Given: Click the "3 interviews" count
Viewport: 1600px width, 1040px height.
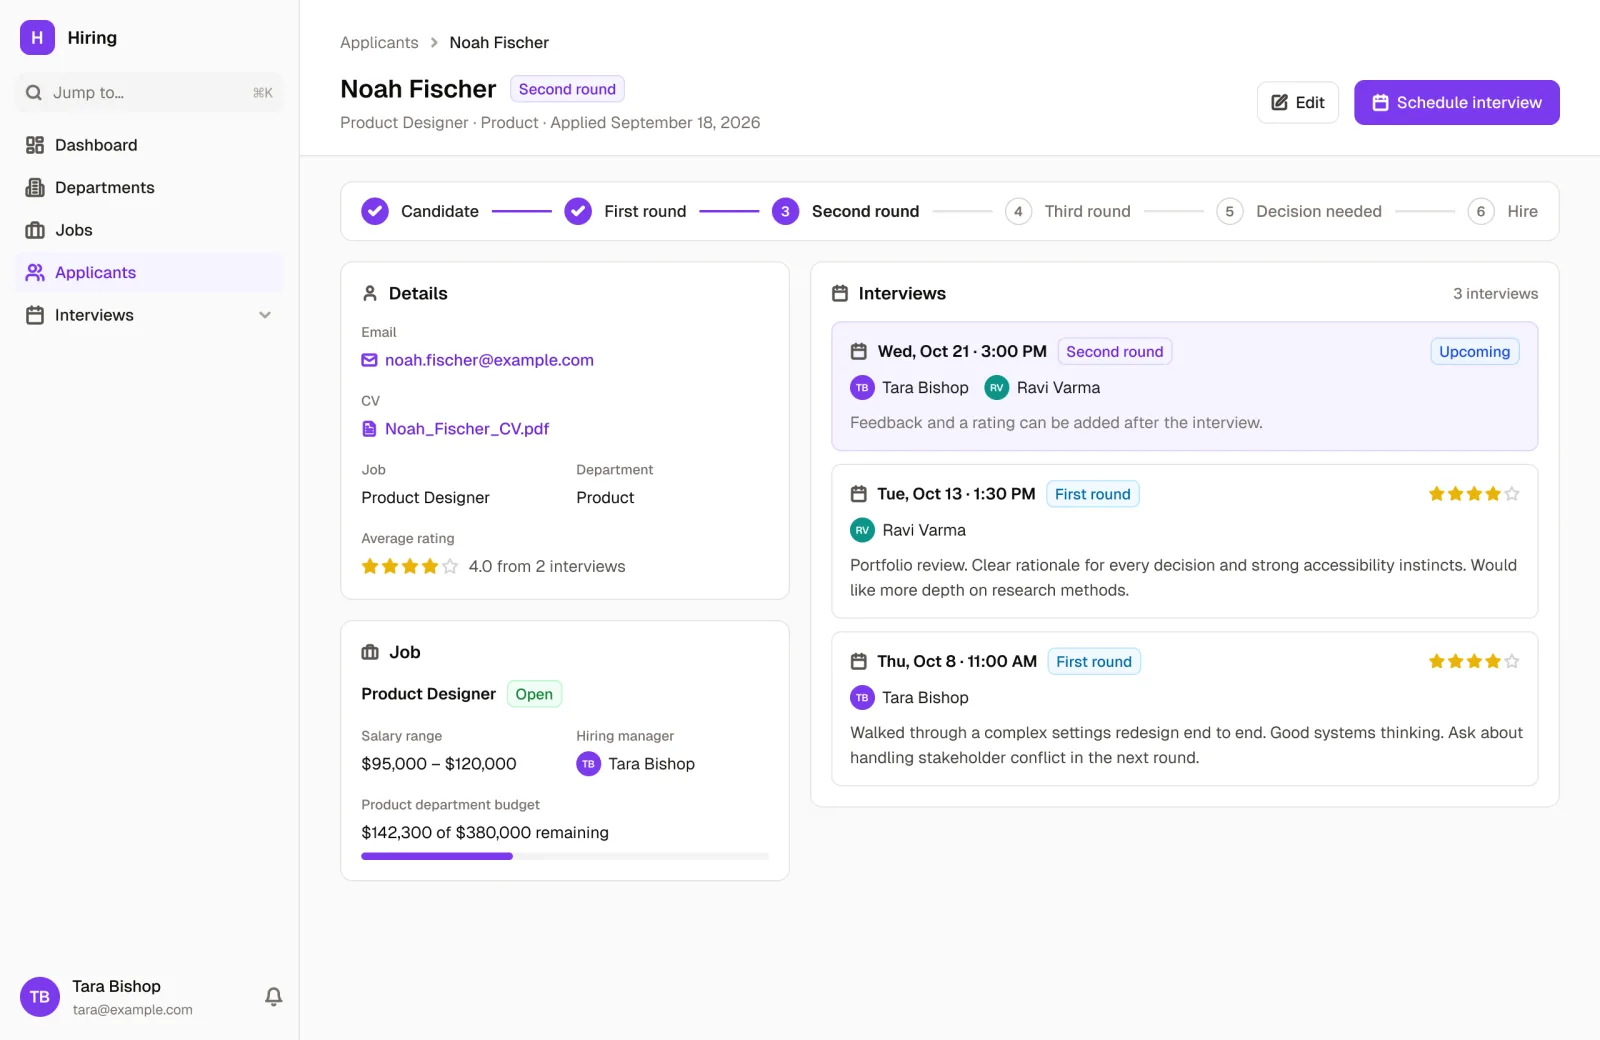Looking at the screenshot, I should (x=1495, y=294).
